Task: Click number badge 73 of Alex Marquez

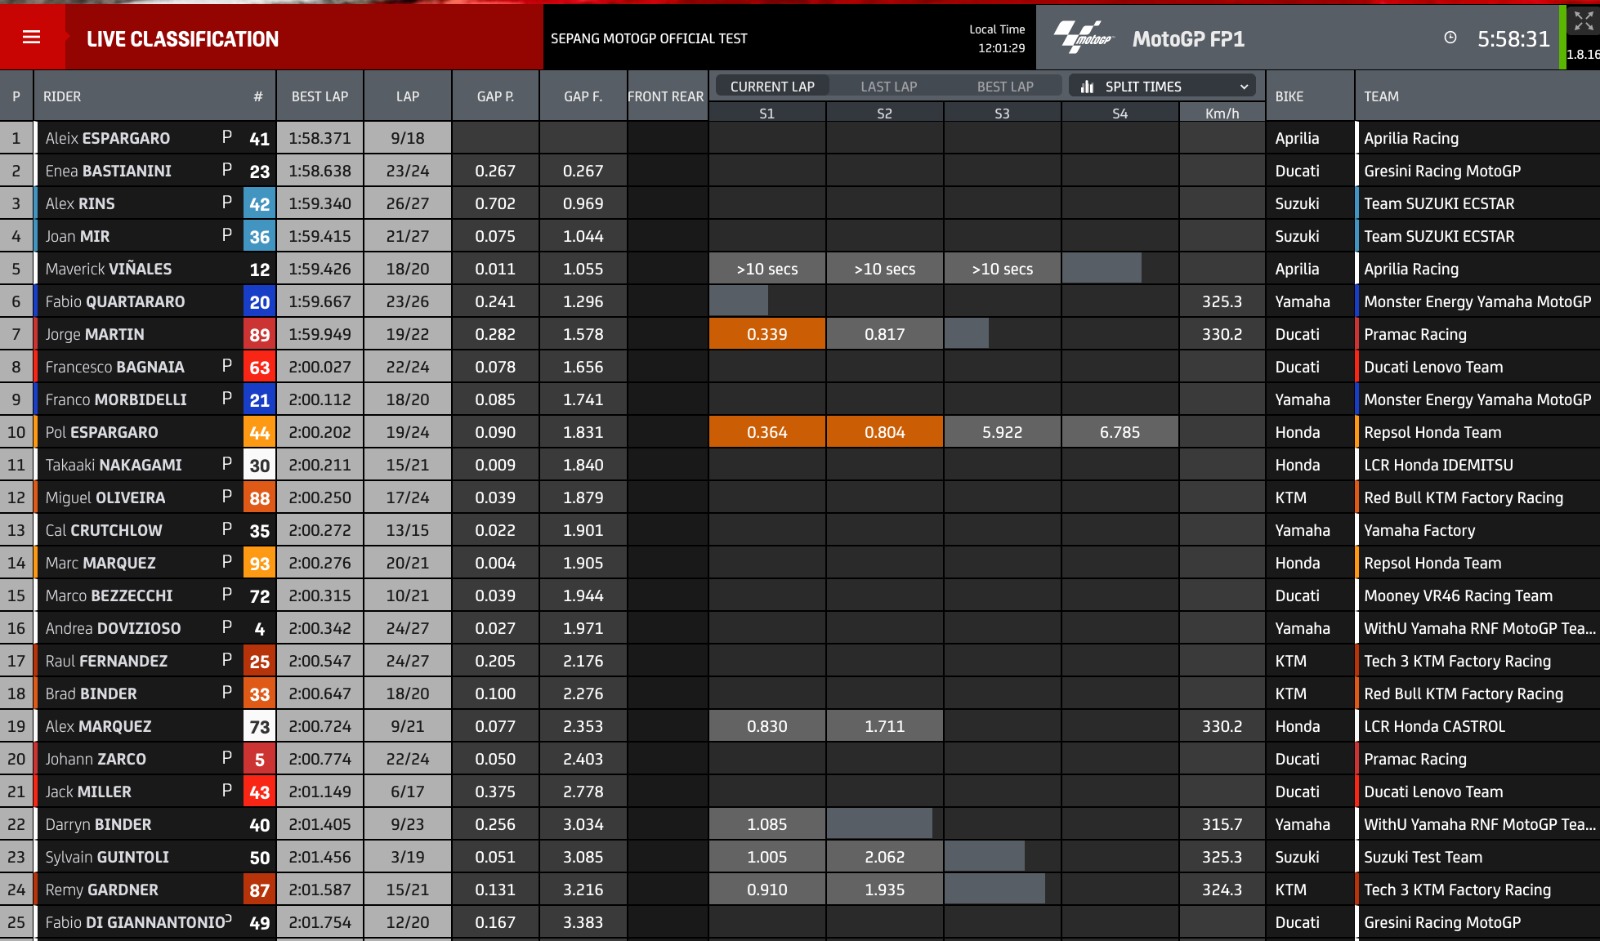Action: pos(259,727)
